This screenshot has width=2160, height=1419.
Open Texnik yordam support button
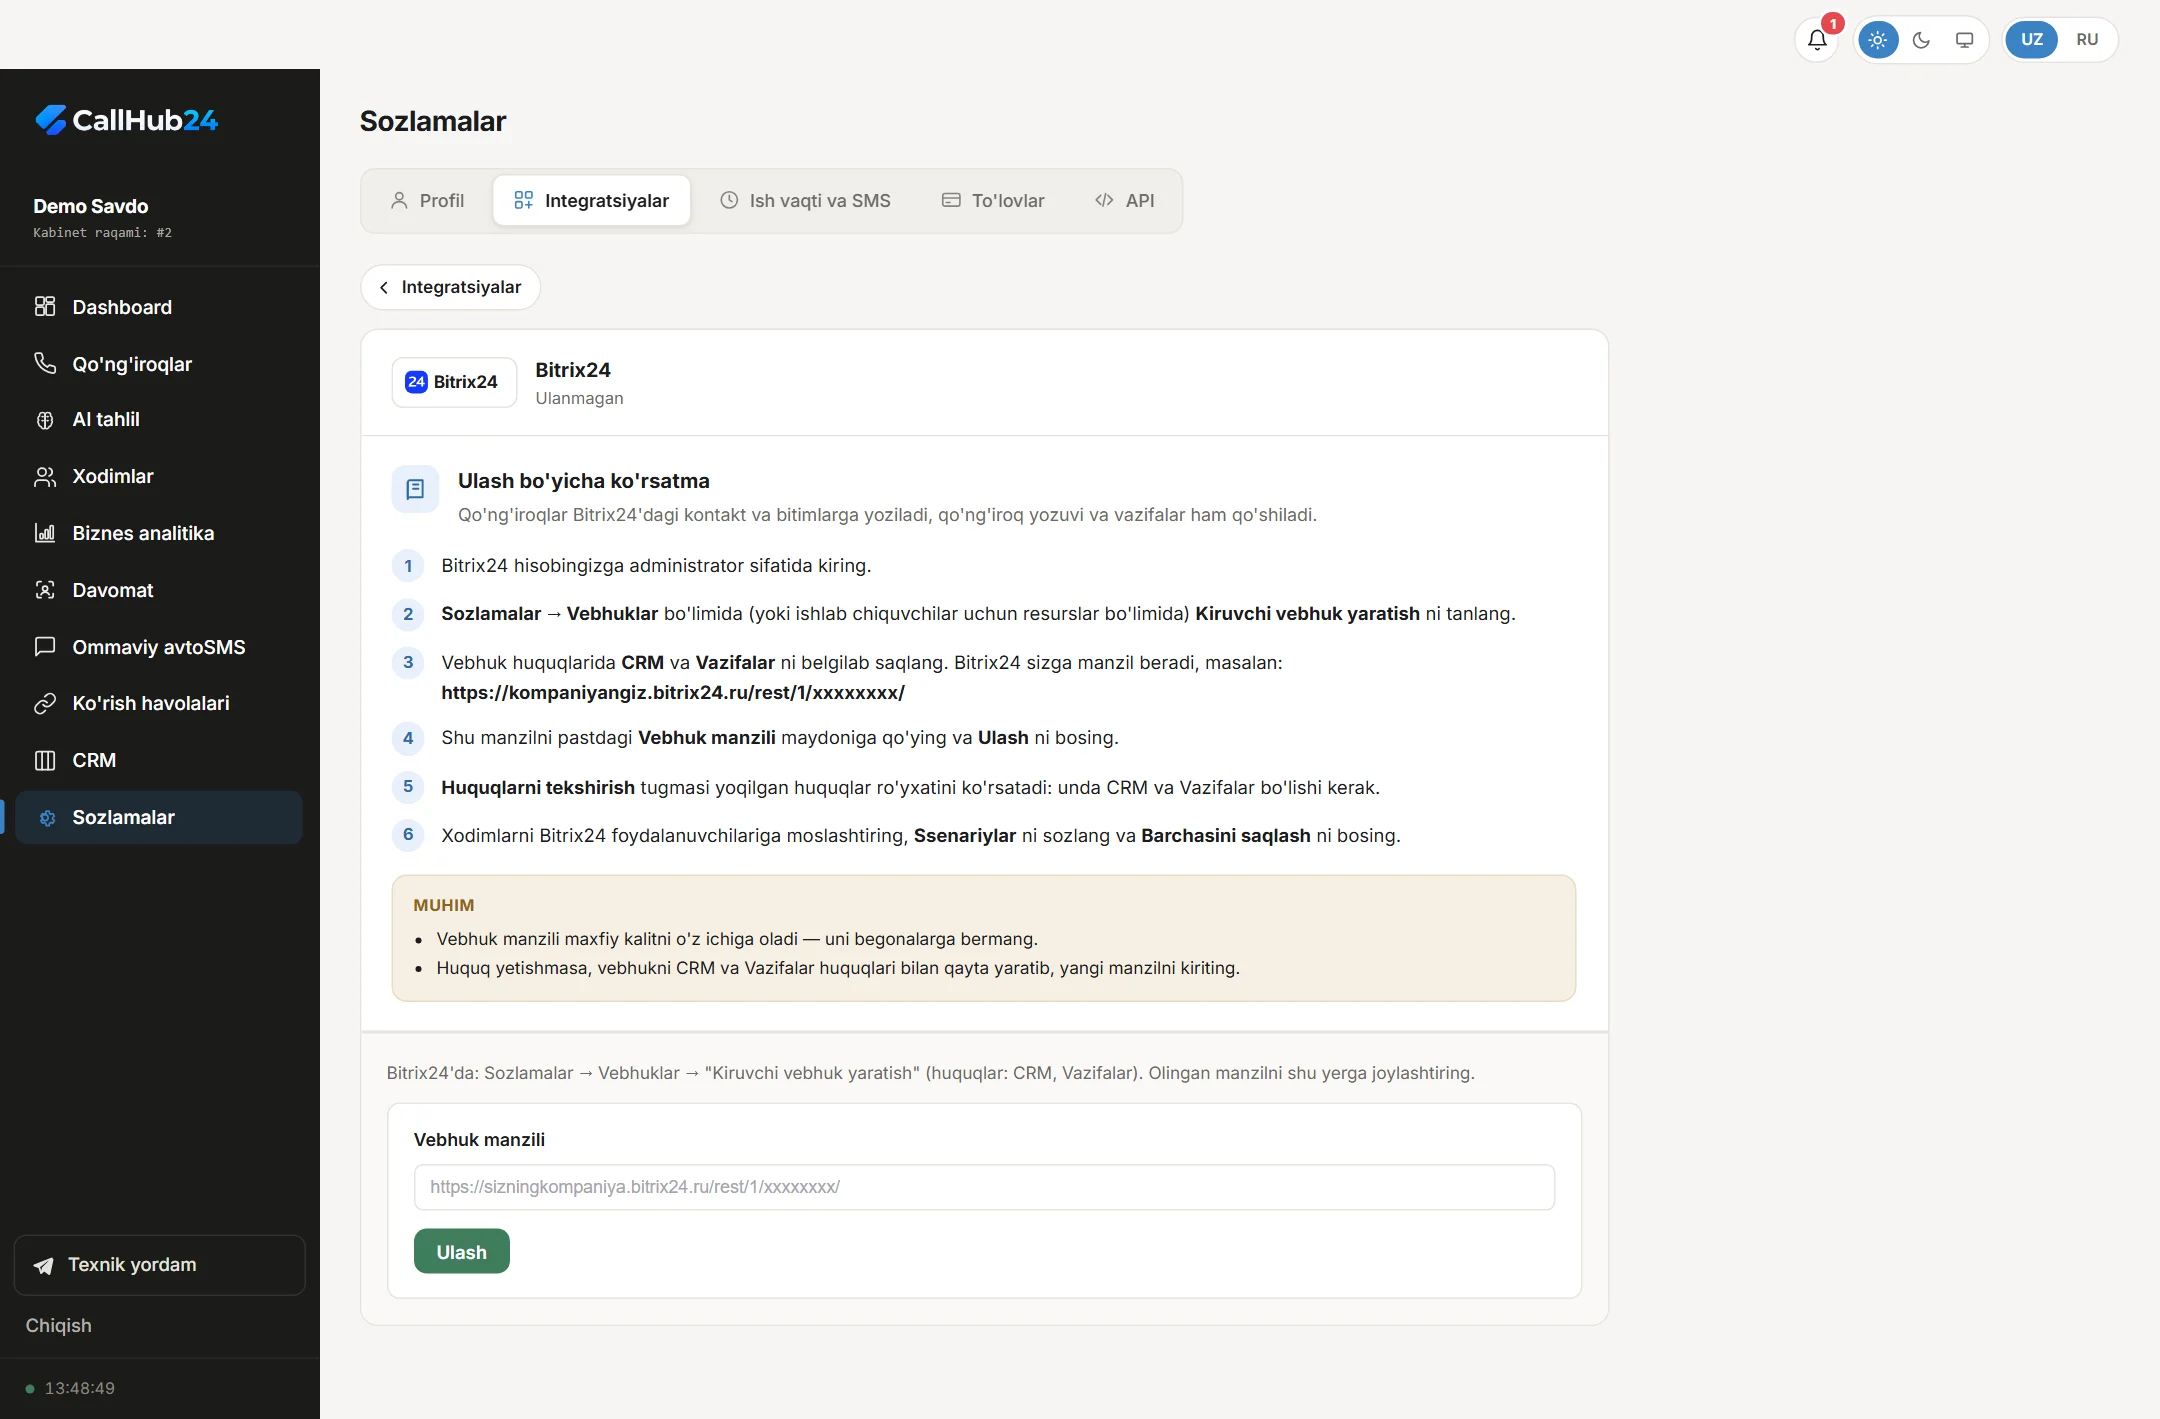(x=160, y=1265)
